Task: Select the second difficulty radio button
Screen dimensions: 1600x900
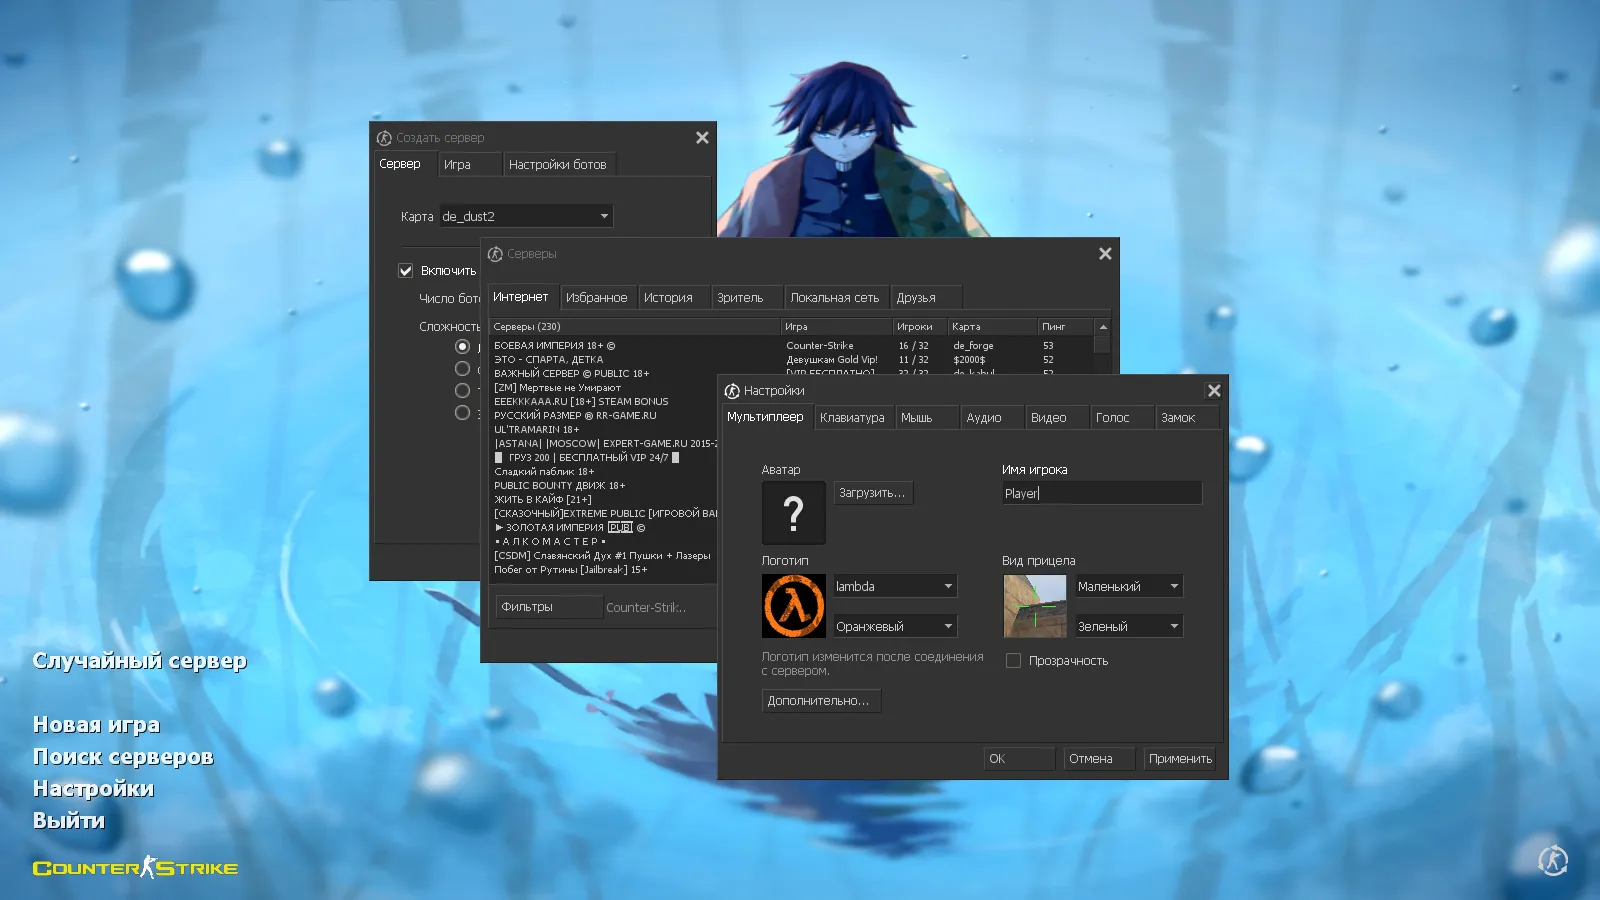Action: (462, 369)
